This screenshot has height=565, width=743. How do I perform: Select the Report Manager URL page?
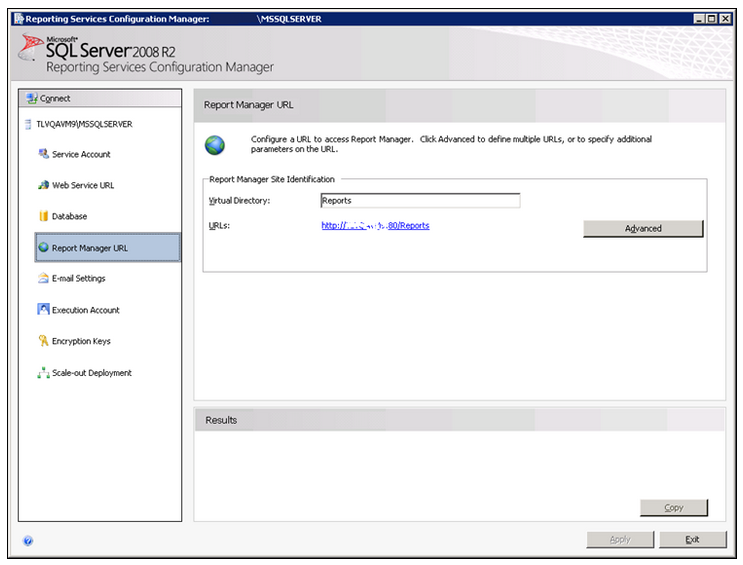108,247
